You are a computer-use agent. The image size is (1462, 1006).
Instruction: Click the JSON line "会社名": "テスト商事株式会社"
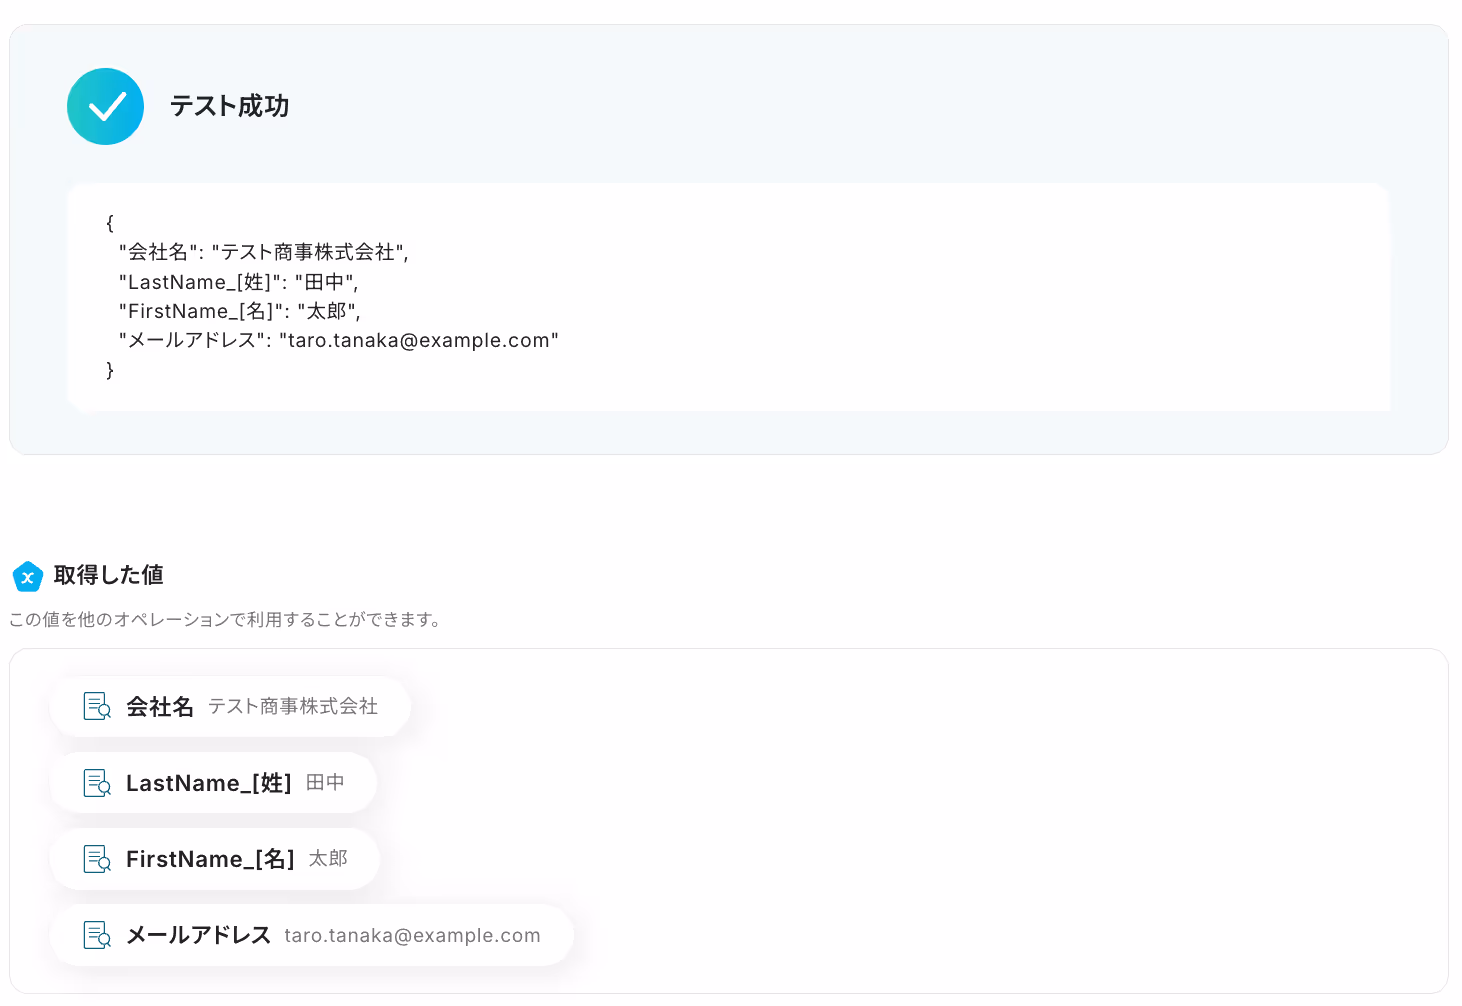tap(264, 252)
